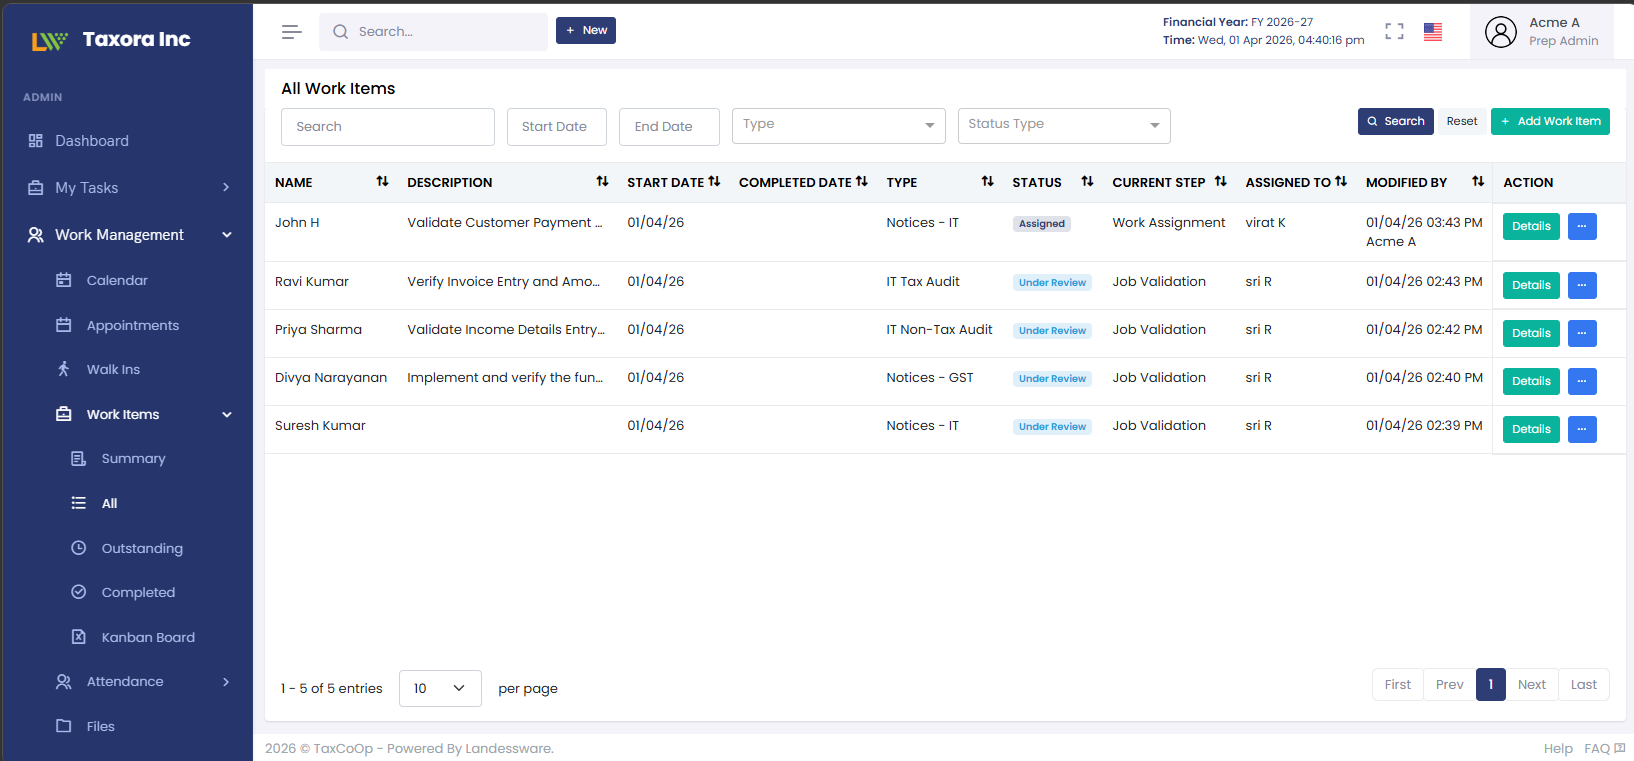
Task: Focus the work items Search text field
Action: [388, 127]
